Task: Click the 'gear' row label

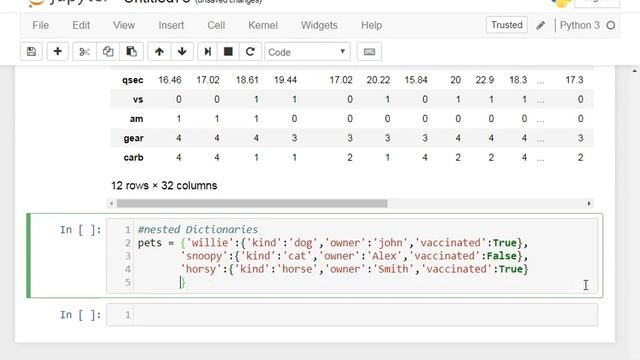Action: (133, 138)
